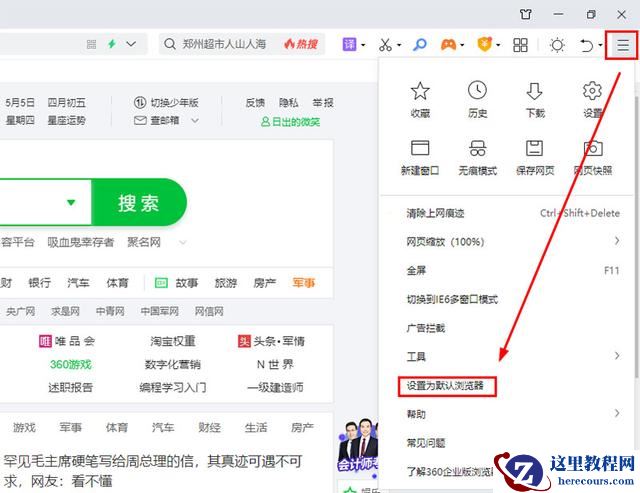Expand the hot-words row chevron after 聚名网
This screenshot has height=493, width=640.
183,242
